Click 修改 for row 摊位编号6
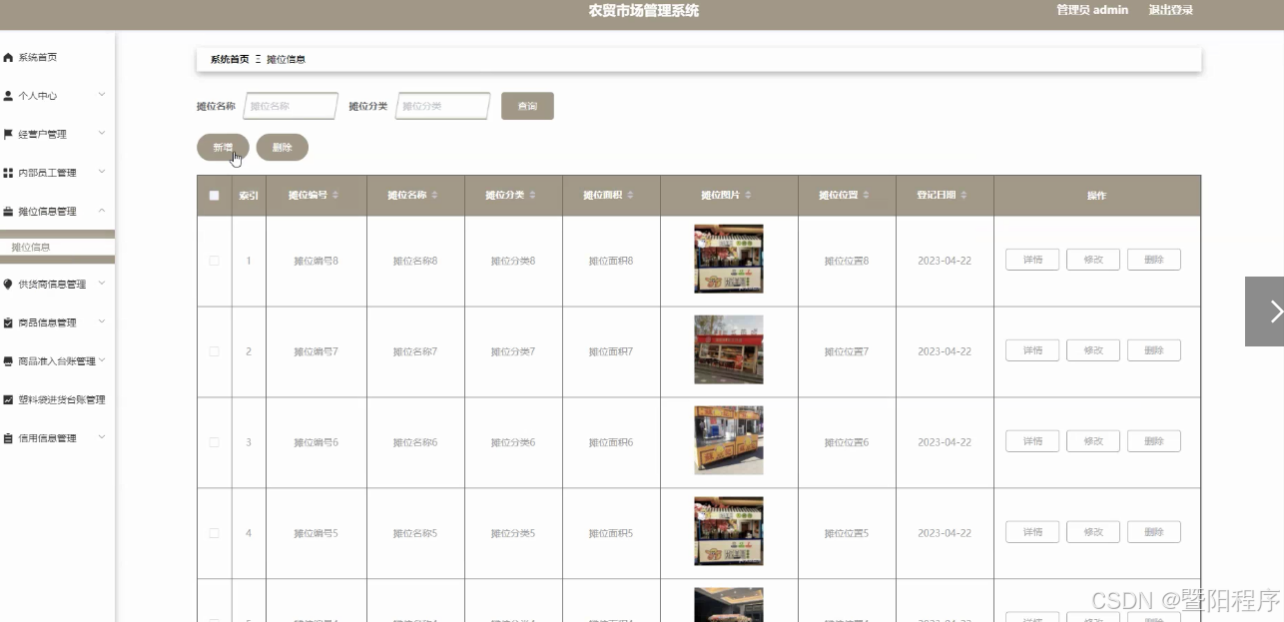This screenshot has height=622, width=1284. tap(1093, 441)
